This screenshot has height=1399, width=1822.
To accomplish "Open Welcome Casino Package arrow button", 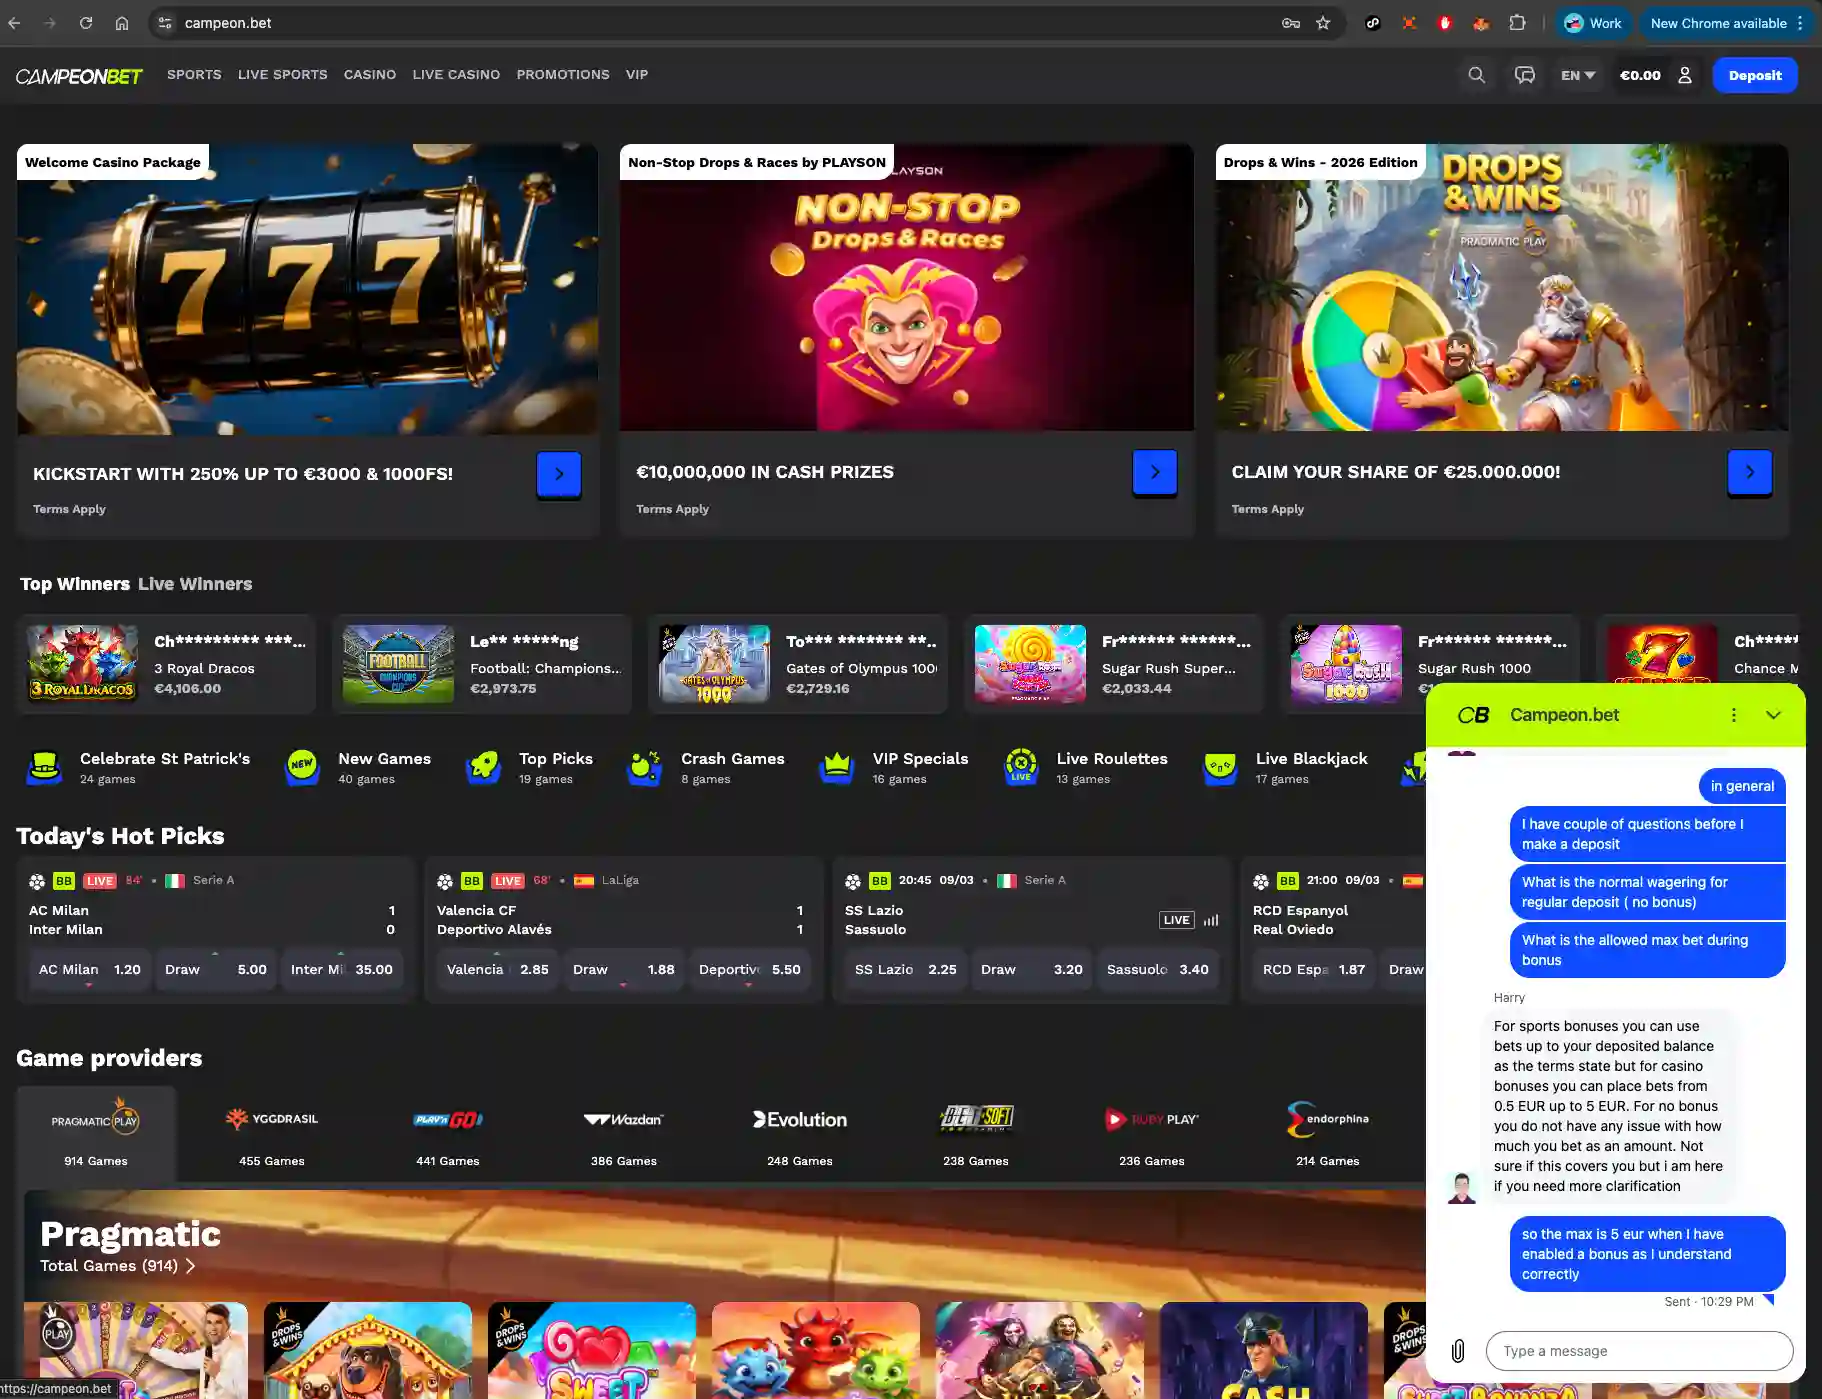I will [559, 474].
